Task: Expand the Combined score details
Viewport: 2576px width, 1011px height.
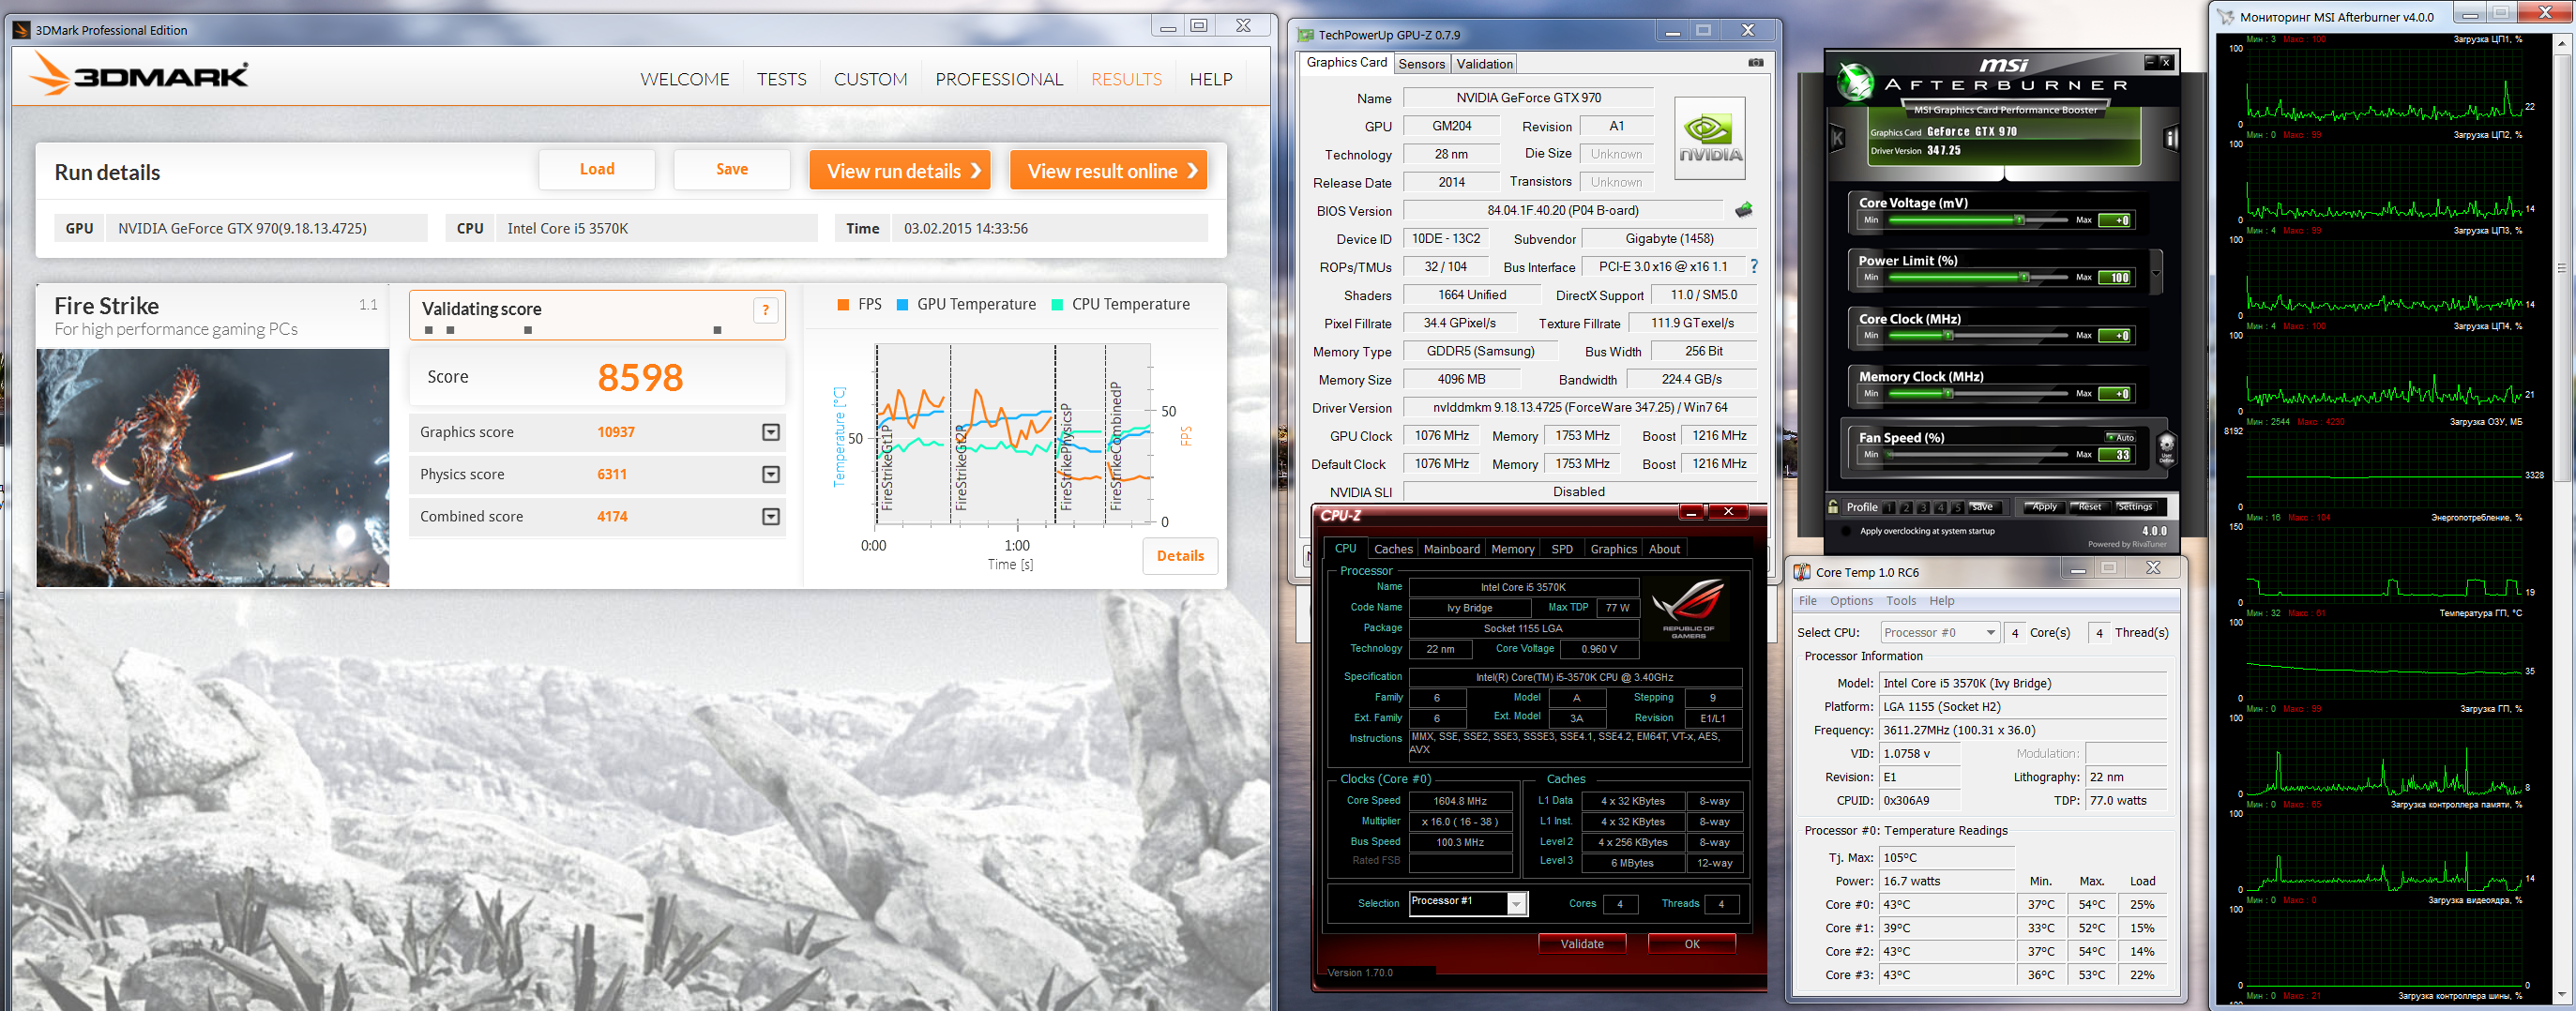Action: 771,516
